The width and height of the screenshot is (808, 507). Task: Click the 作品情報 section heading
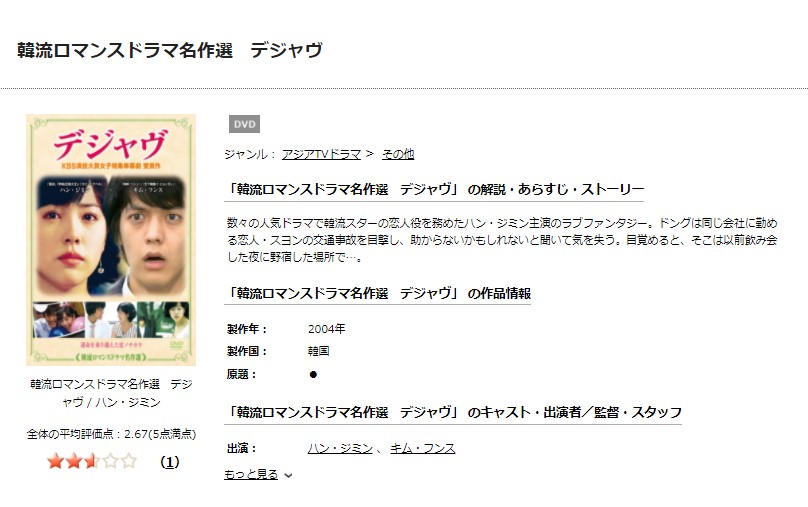tap(378, 293)
